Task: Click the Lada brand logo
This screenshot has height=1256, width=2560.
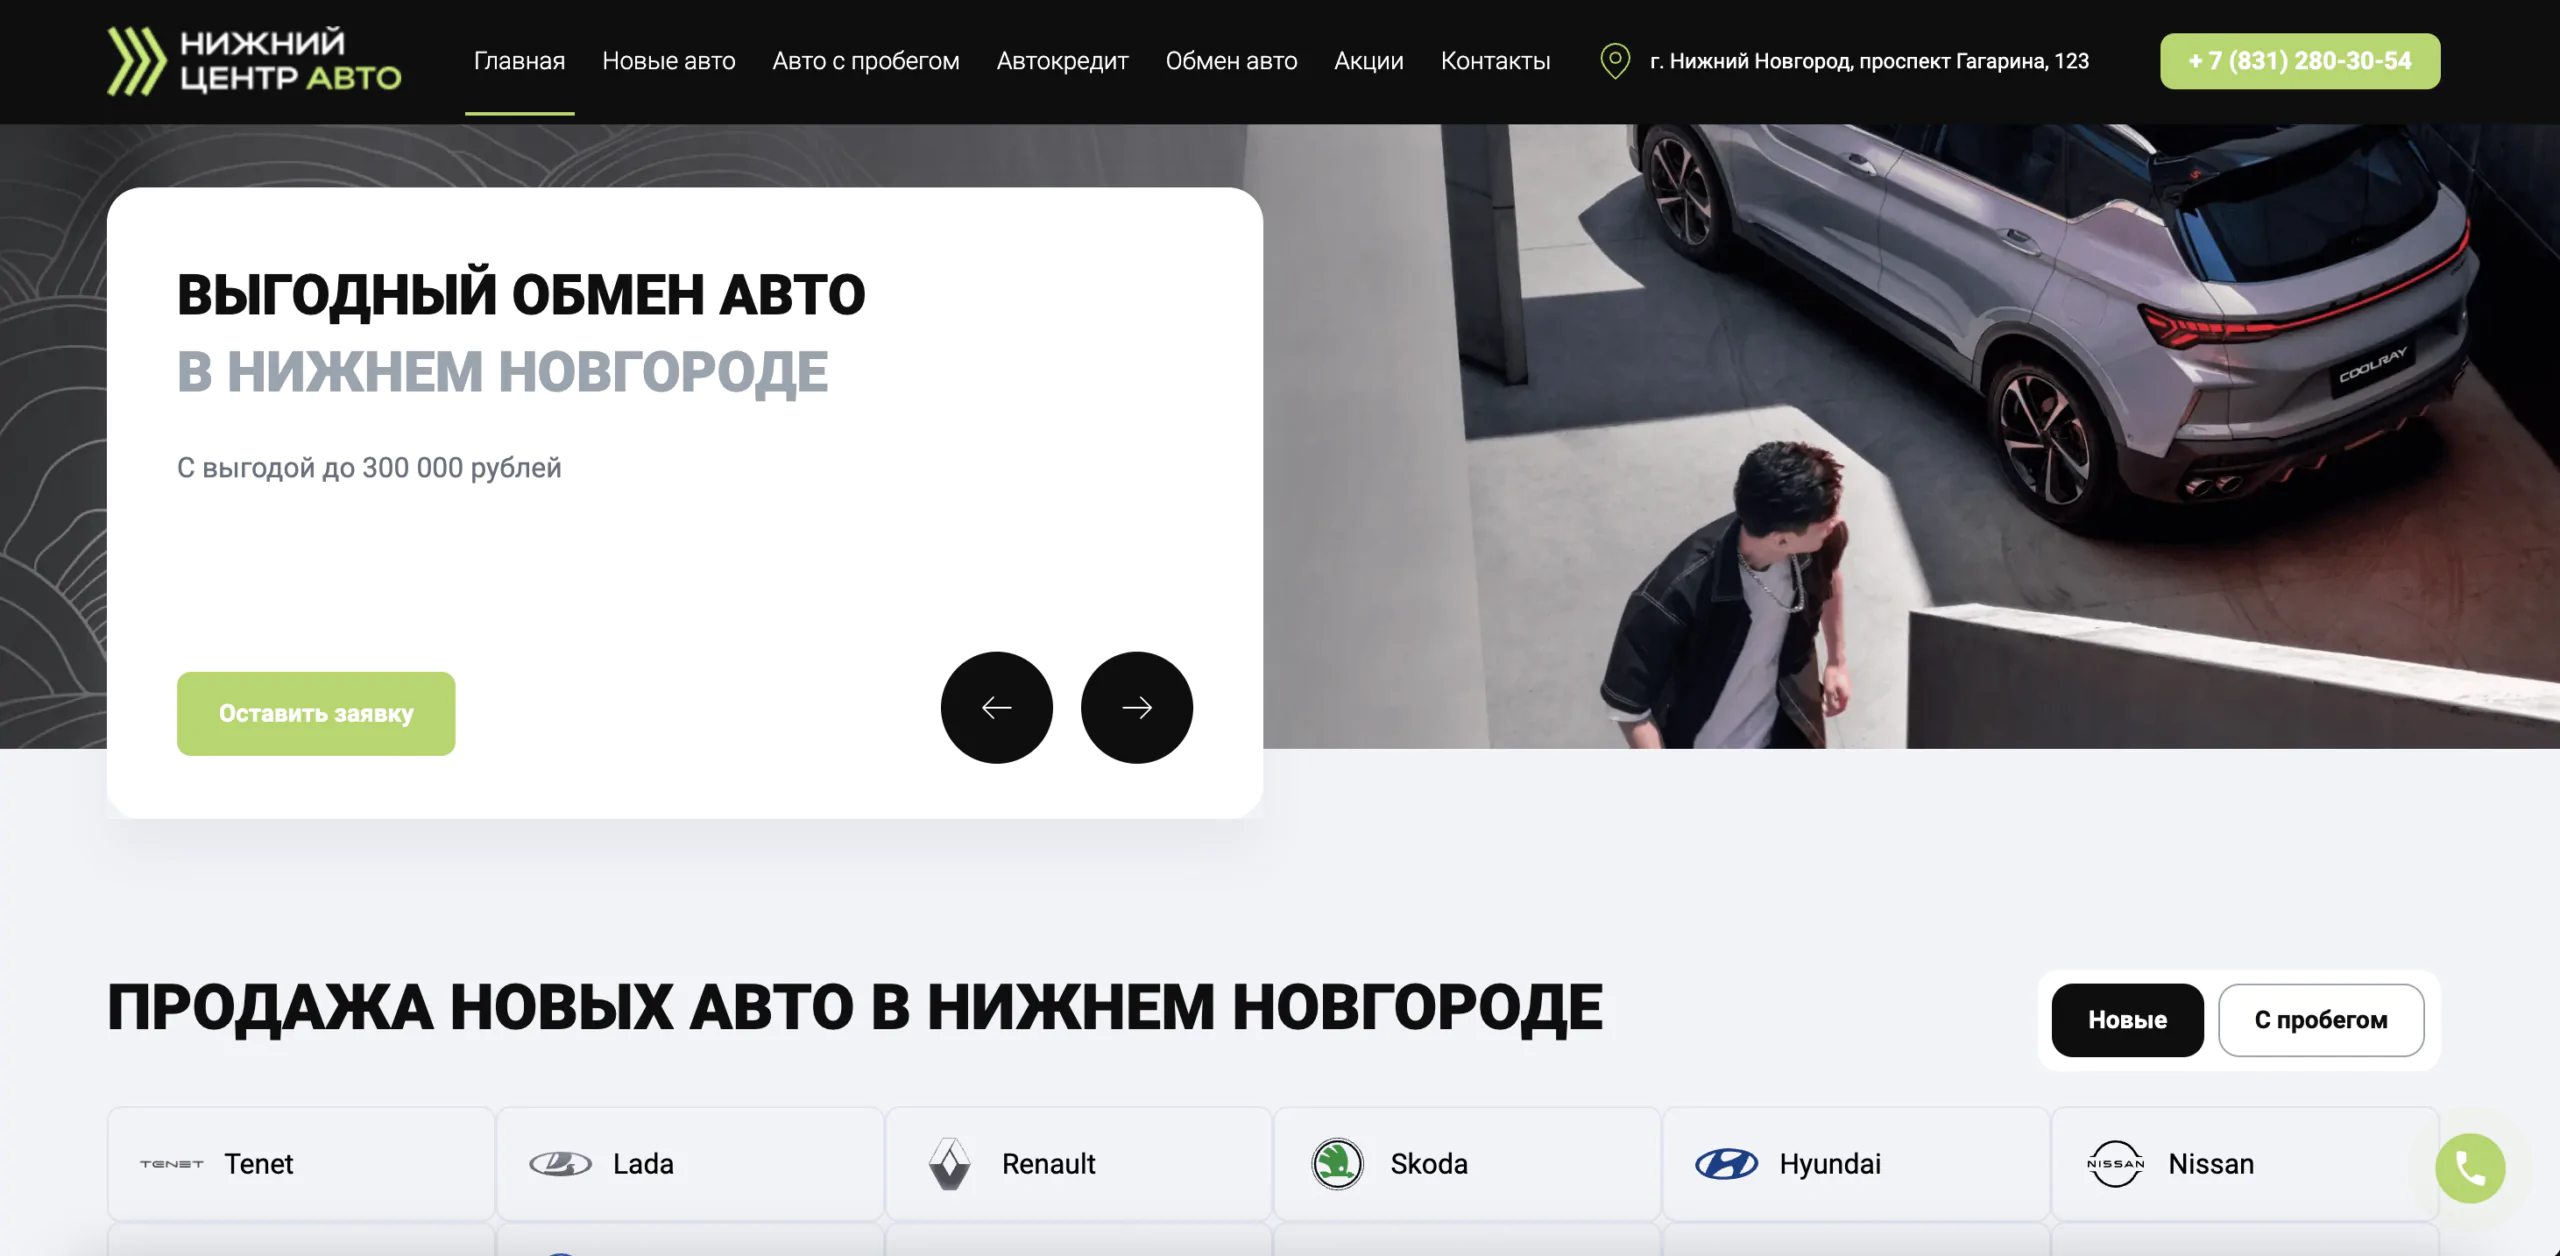Action: pos(560,1164)
